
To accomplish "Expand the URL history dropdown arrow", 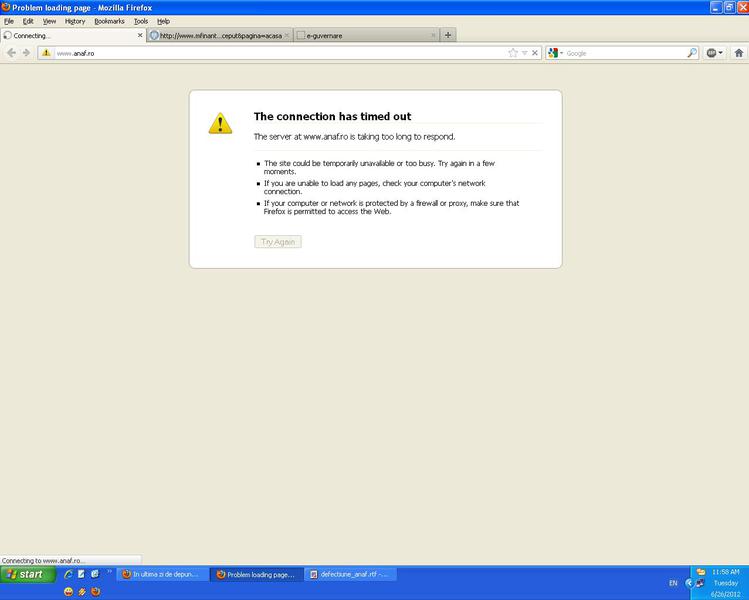I will click(524, 53).
